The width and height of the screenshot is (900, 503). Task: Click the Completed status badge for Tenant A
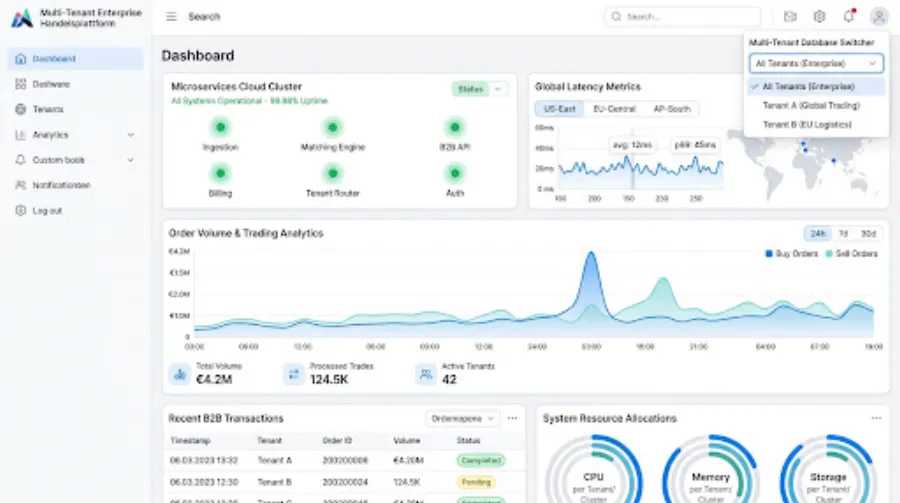(x=481, y=461)
